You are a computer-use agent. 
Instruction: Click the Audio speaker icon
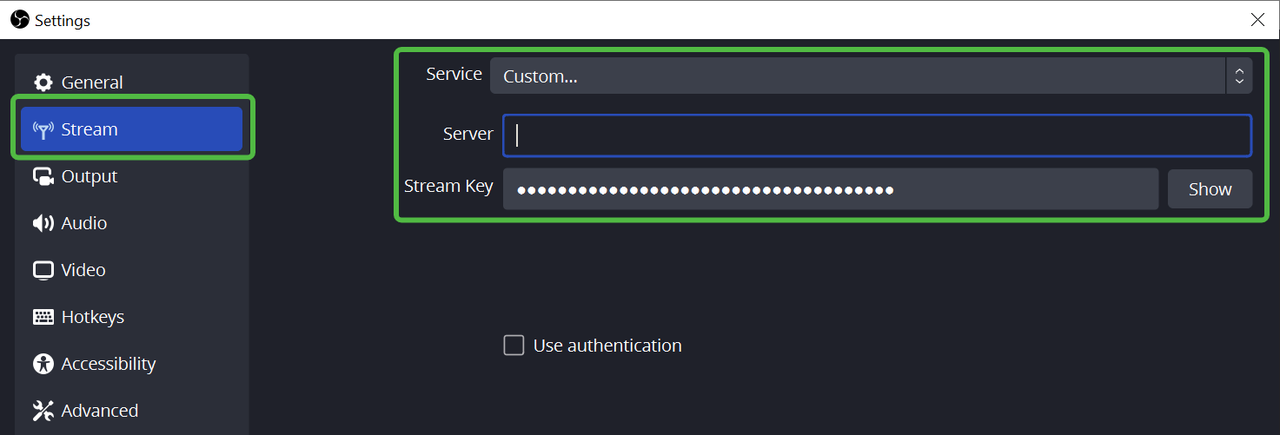tap(43, 224)
